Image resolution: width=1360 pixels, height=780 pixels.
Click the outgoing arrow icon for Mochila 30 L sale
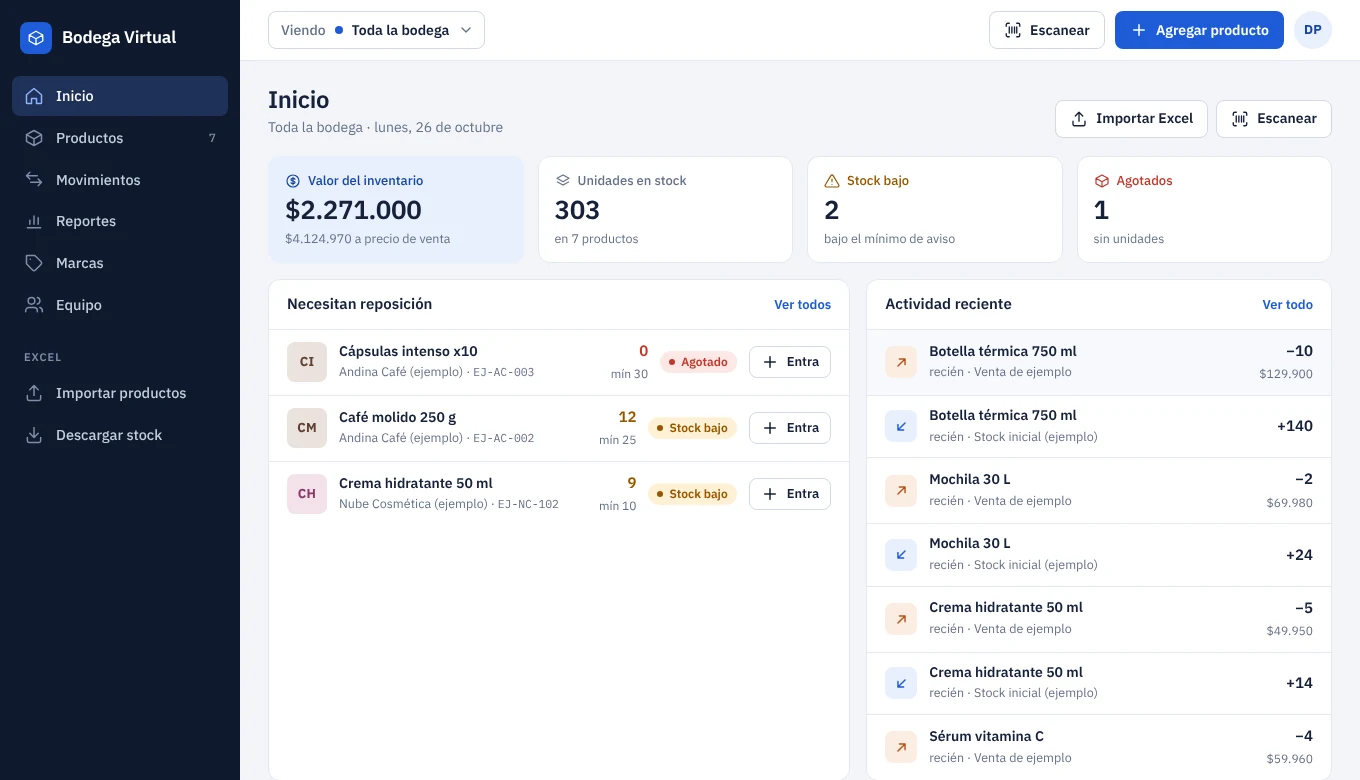pyautogui.click(x=901, y=490)
